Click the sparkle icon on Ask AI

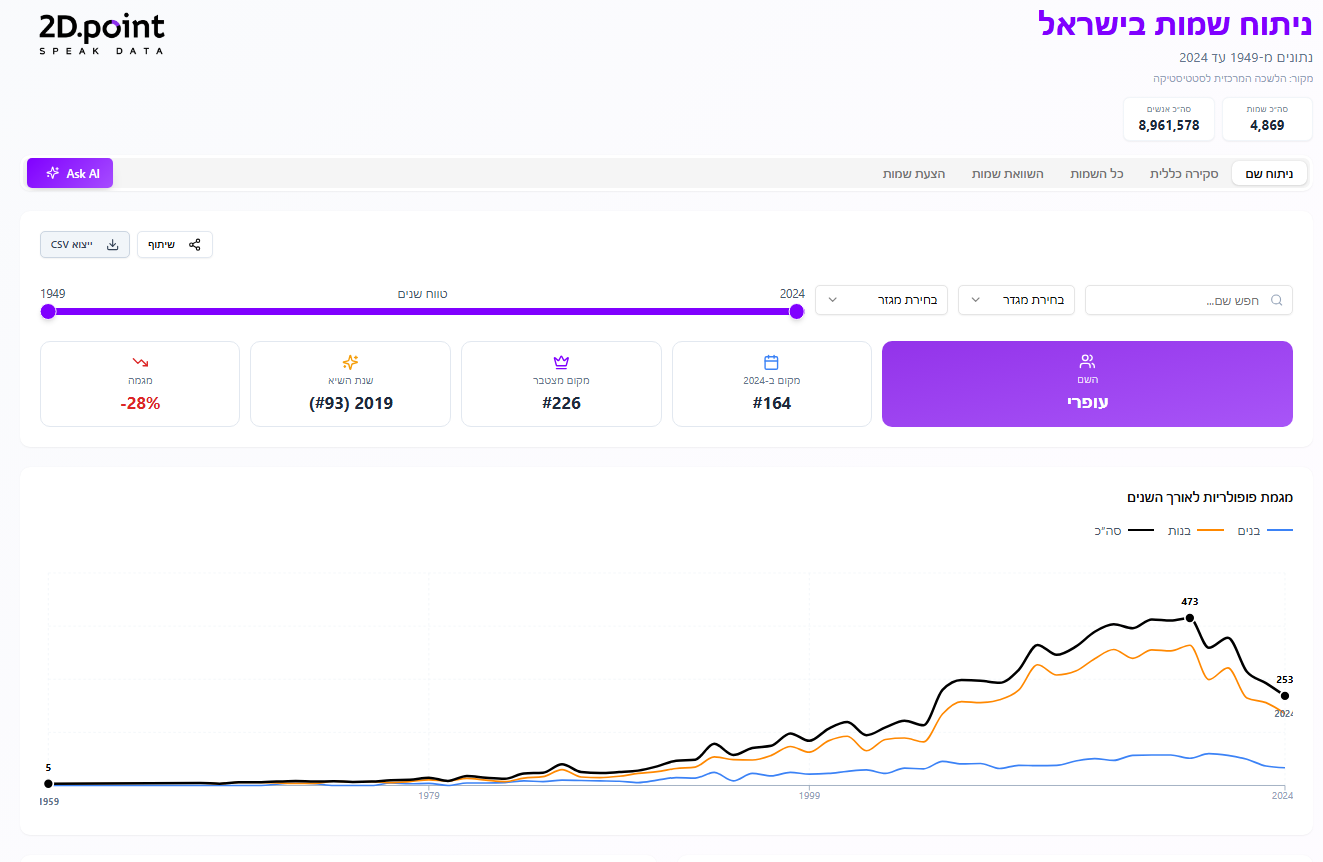[53, 173]
